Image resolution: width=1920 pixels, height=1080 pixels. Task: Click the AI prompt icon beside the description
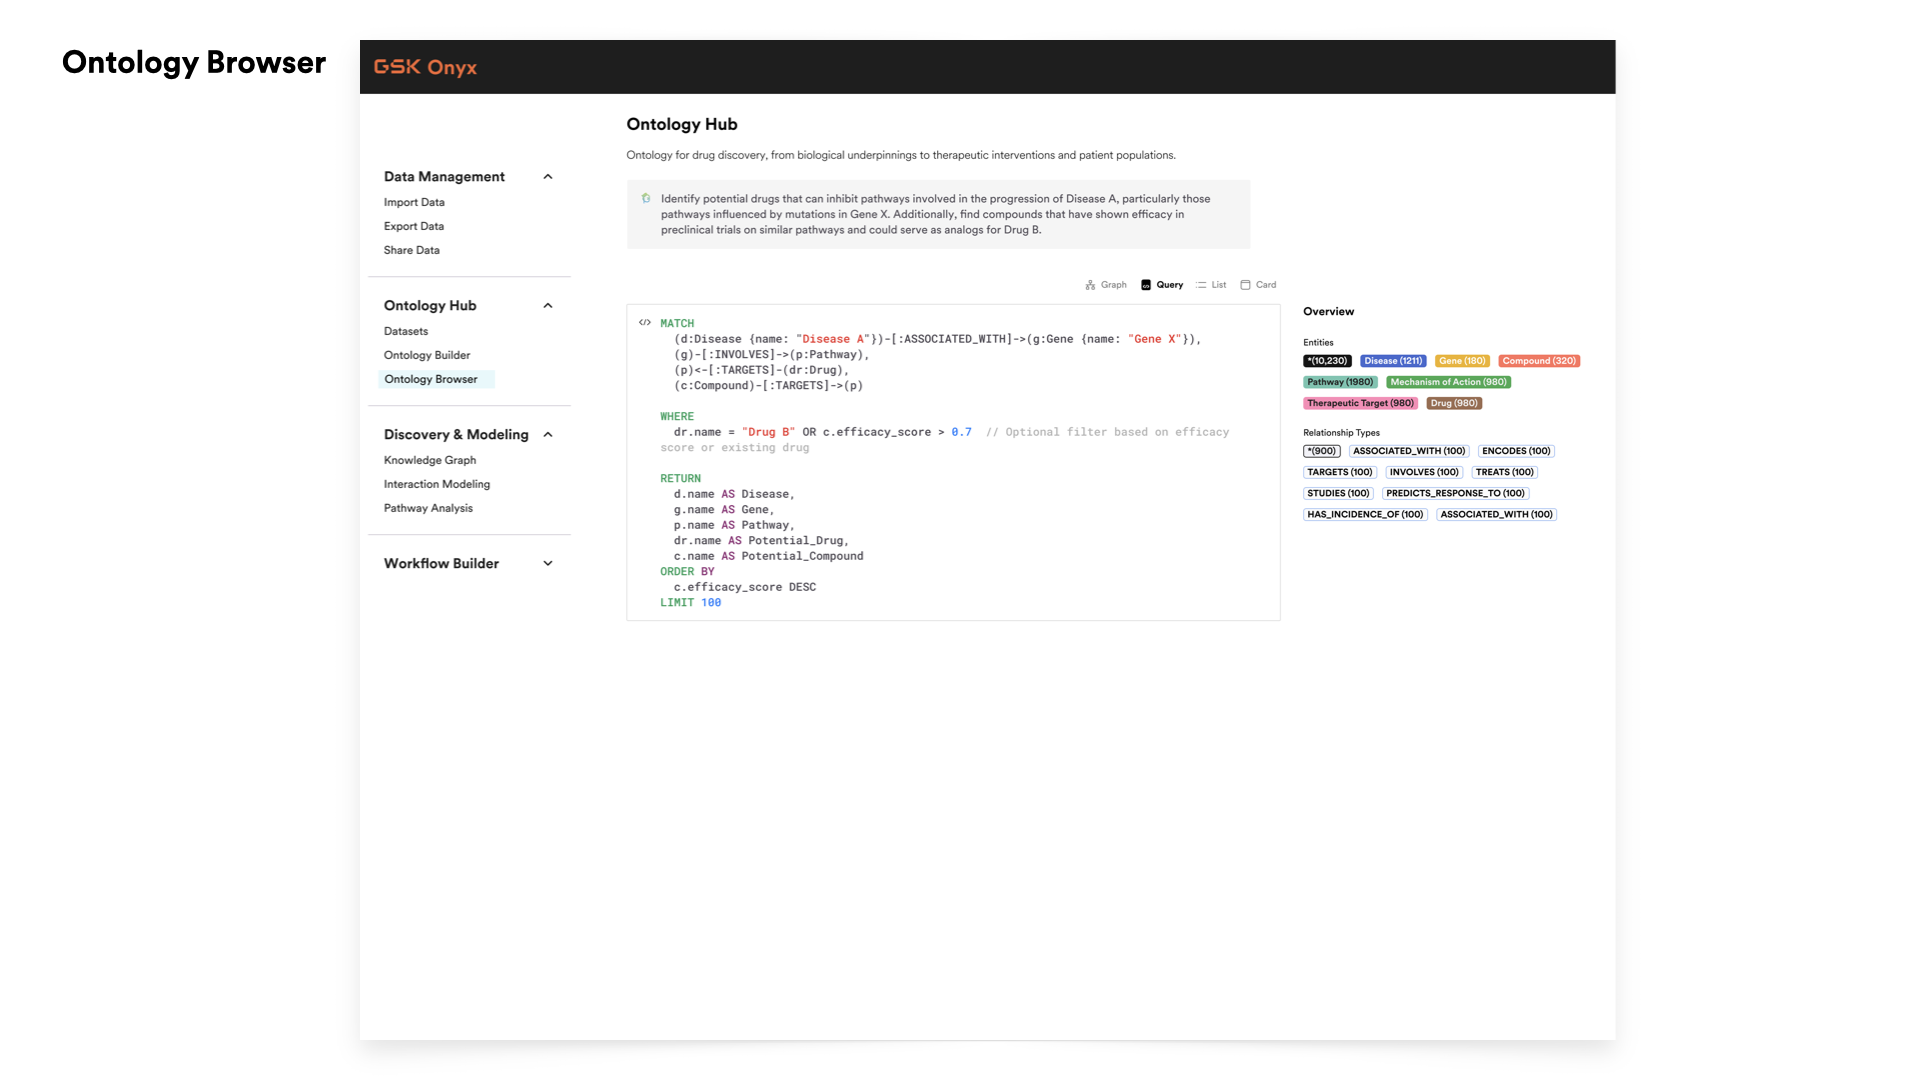pyautogui.click(x=646, y=198)
